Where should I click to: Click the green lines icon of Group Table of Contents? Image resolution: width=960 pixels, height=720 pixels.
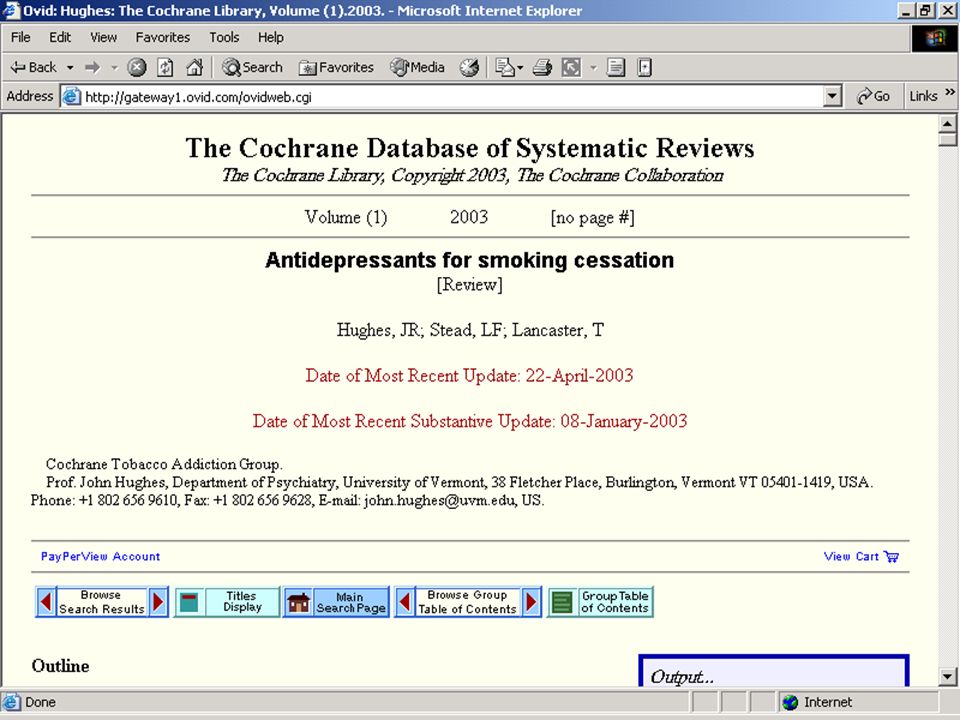562,602
